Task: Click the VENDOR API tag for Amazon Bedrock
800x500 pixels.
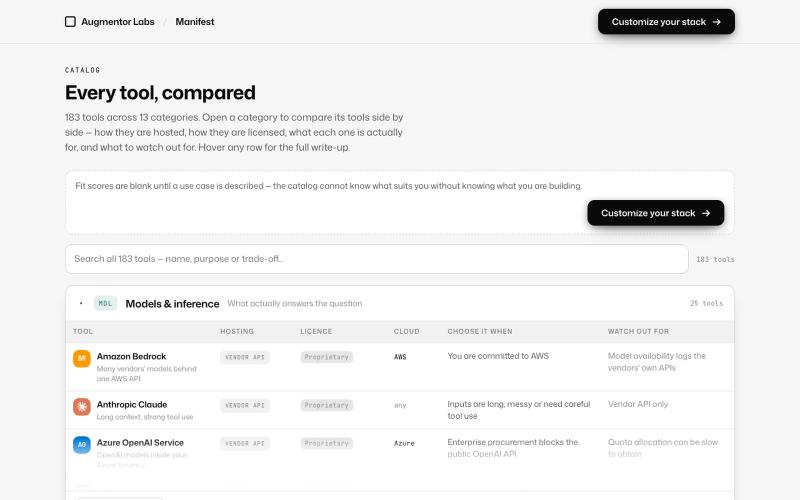Action: point(245,357)
